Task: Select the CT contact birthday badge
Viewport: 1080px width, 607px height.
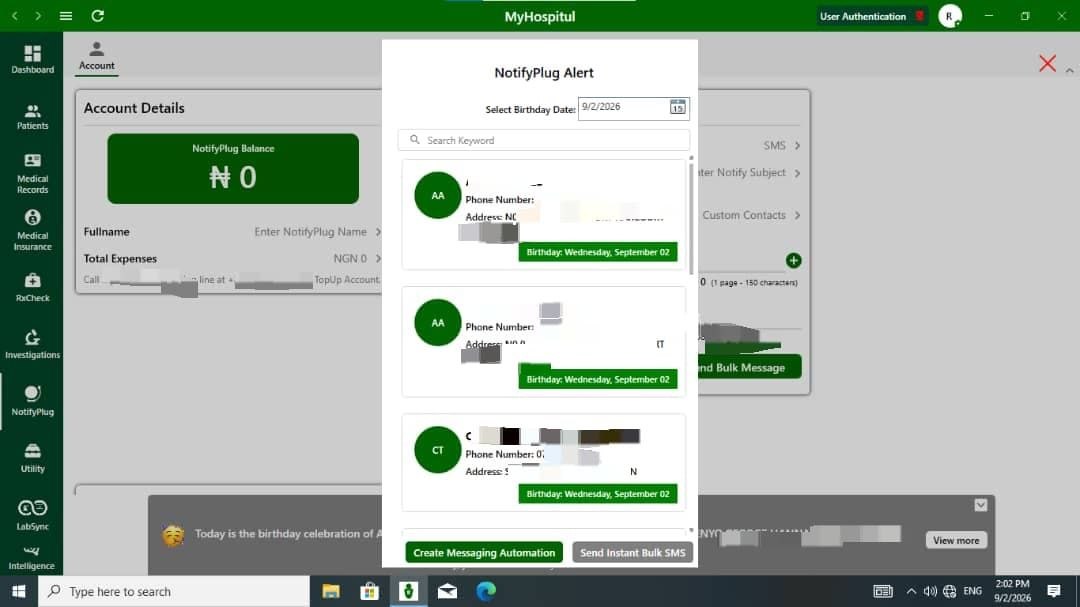Action: tap(598, 494)
